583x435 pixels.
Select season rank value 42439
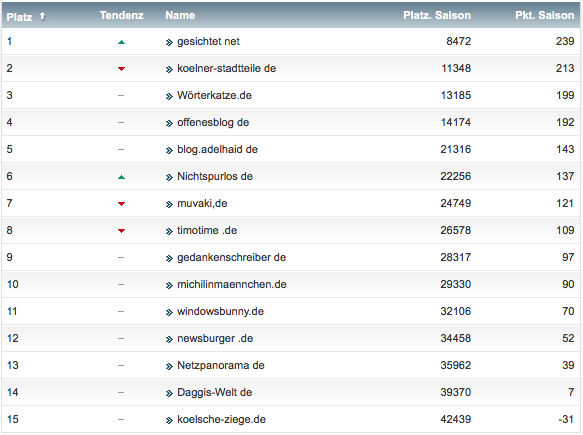pyautogui.click(x=456, y=419)
